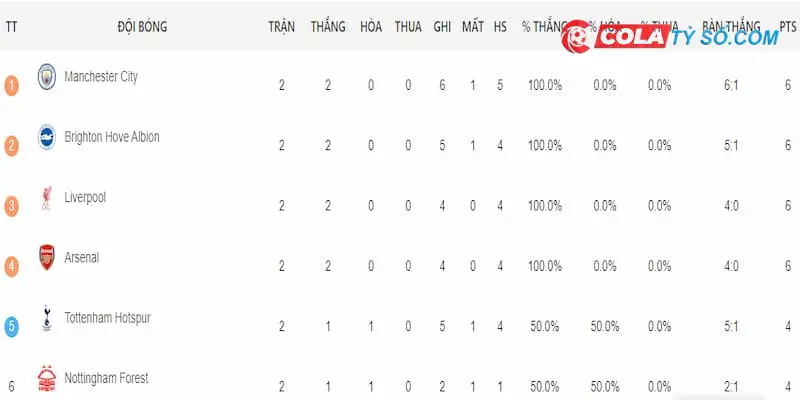This screenshot has width=800, height=400.
Task: Open the Brighton Hove Albion team link
Action: [112, 137]
